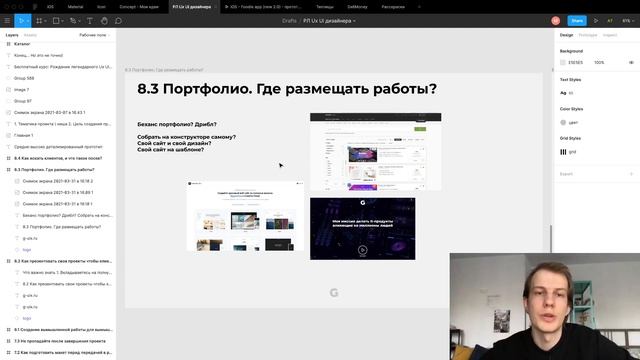Viewport: 640px width, 360px height.
Task: Select the dark purple website thumbnail on canvas
Action: [362, 229]
